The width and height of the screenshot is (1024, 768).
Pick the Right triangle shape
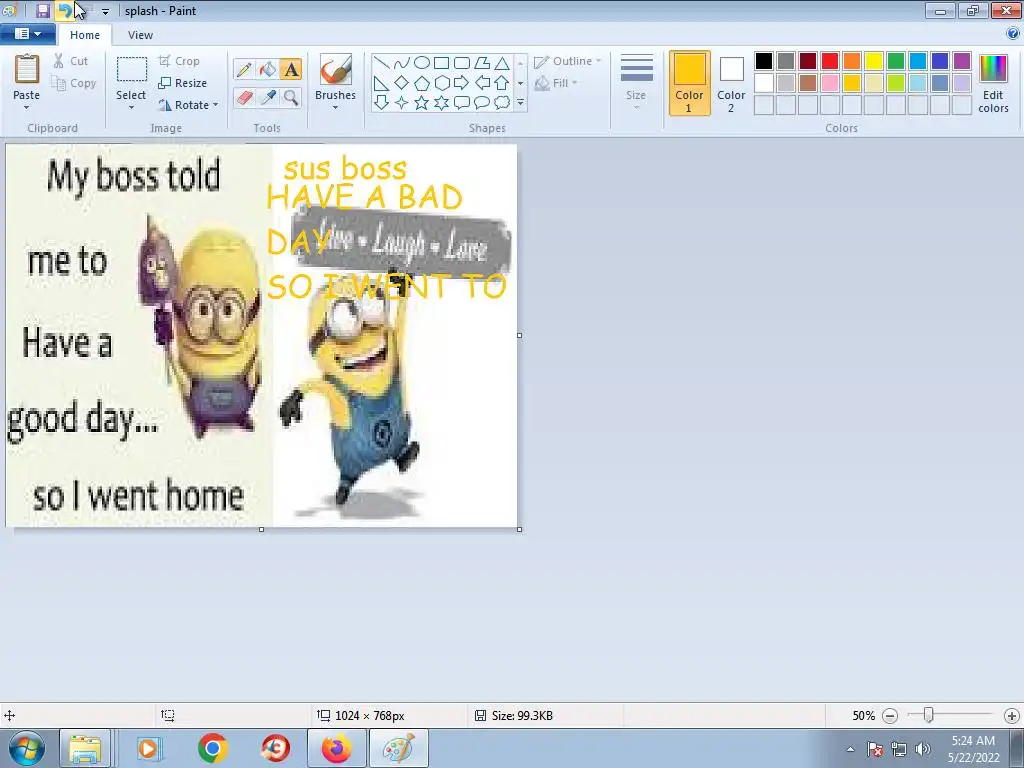(x=382, y=83)
